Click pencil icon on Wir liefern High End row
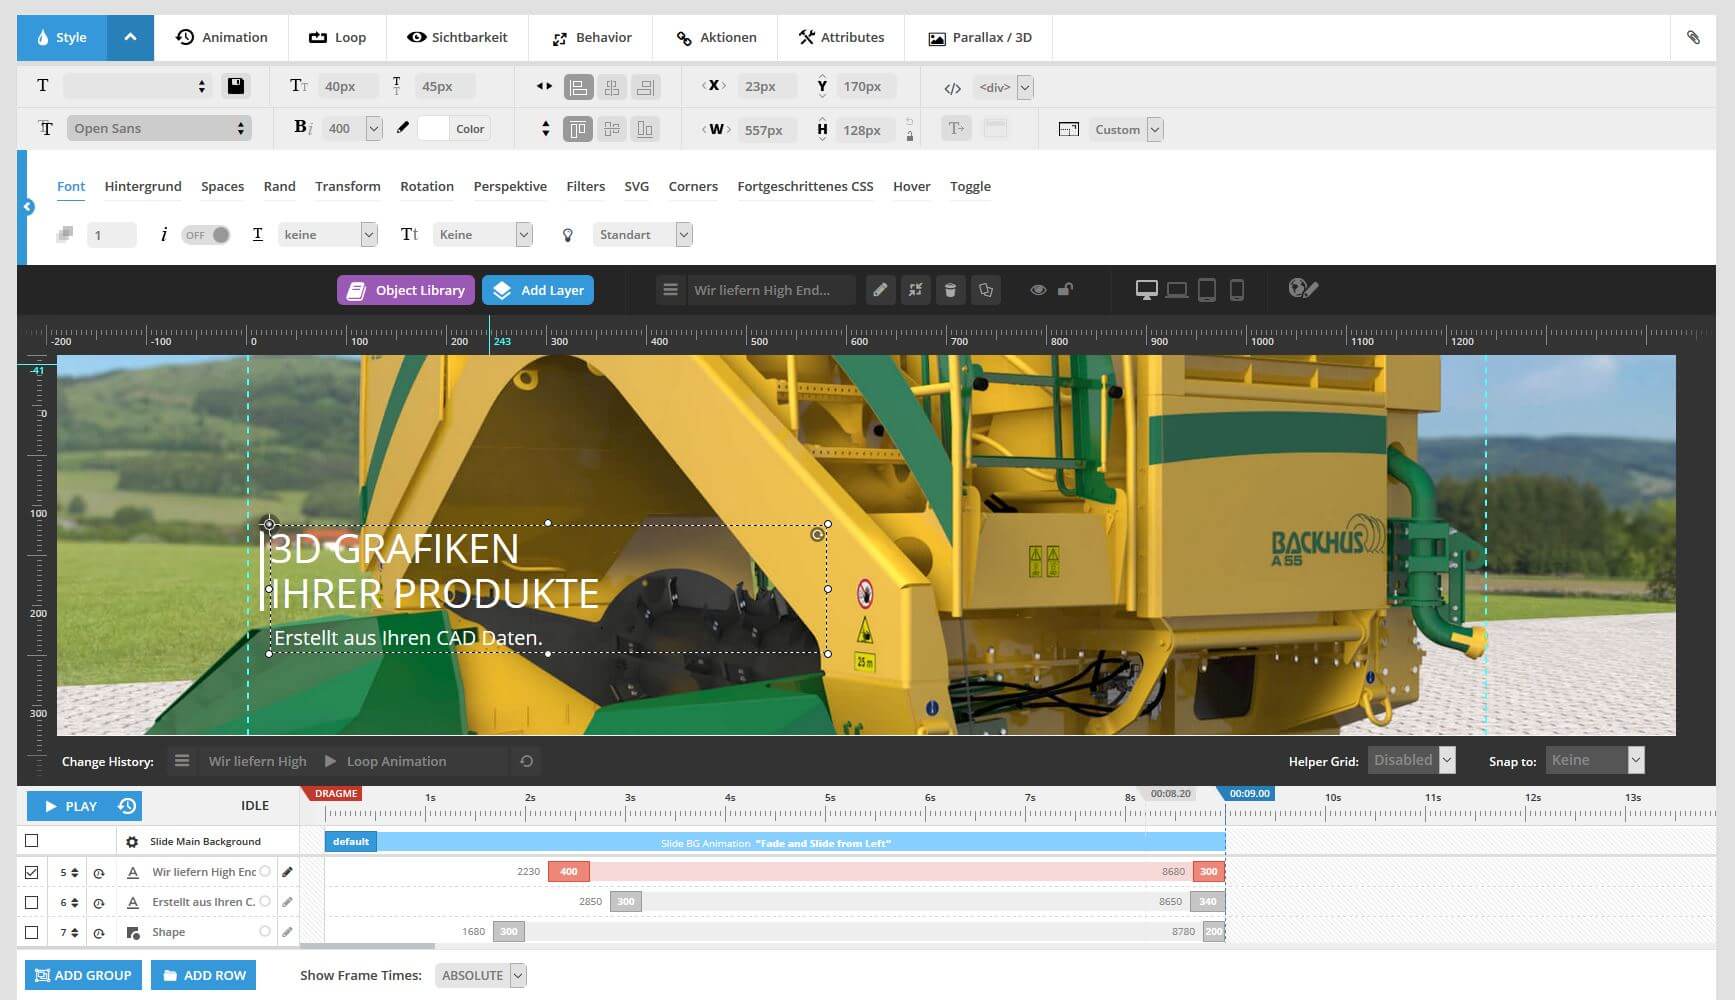Image resolution: width=1735 pixels, height=1000 pixels. click(x=287, y=872)
